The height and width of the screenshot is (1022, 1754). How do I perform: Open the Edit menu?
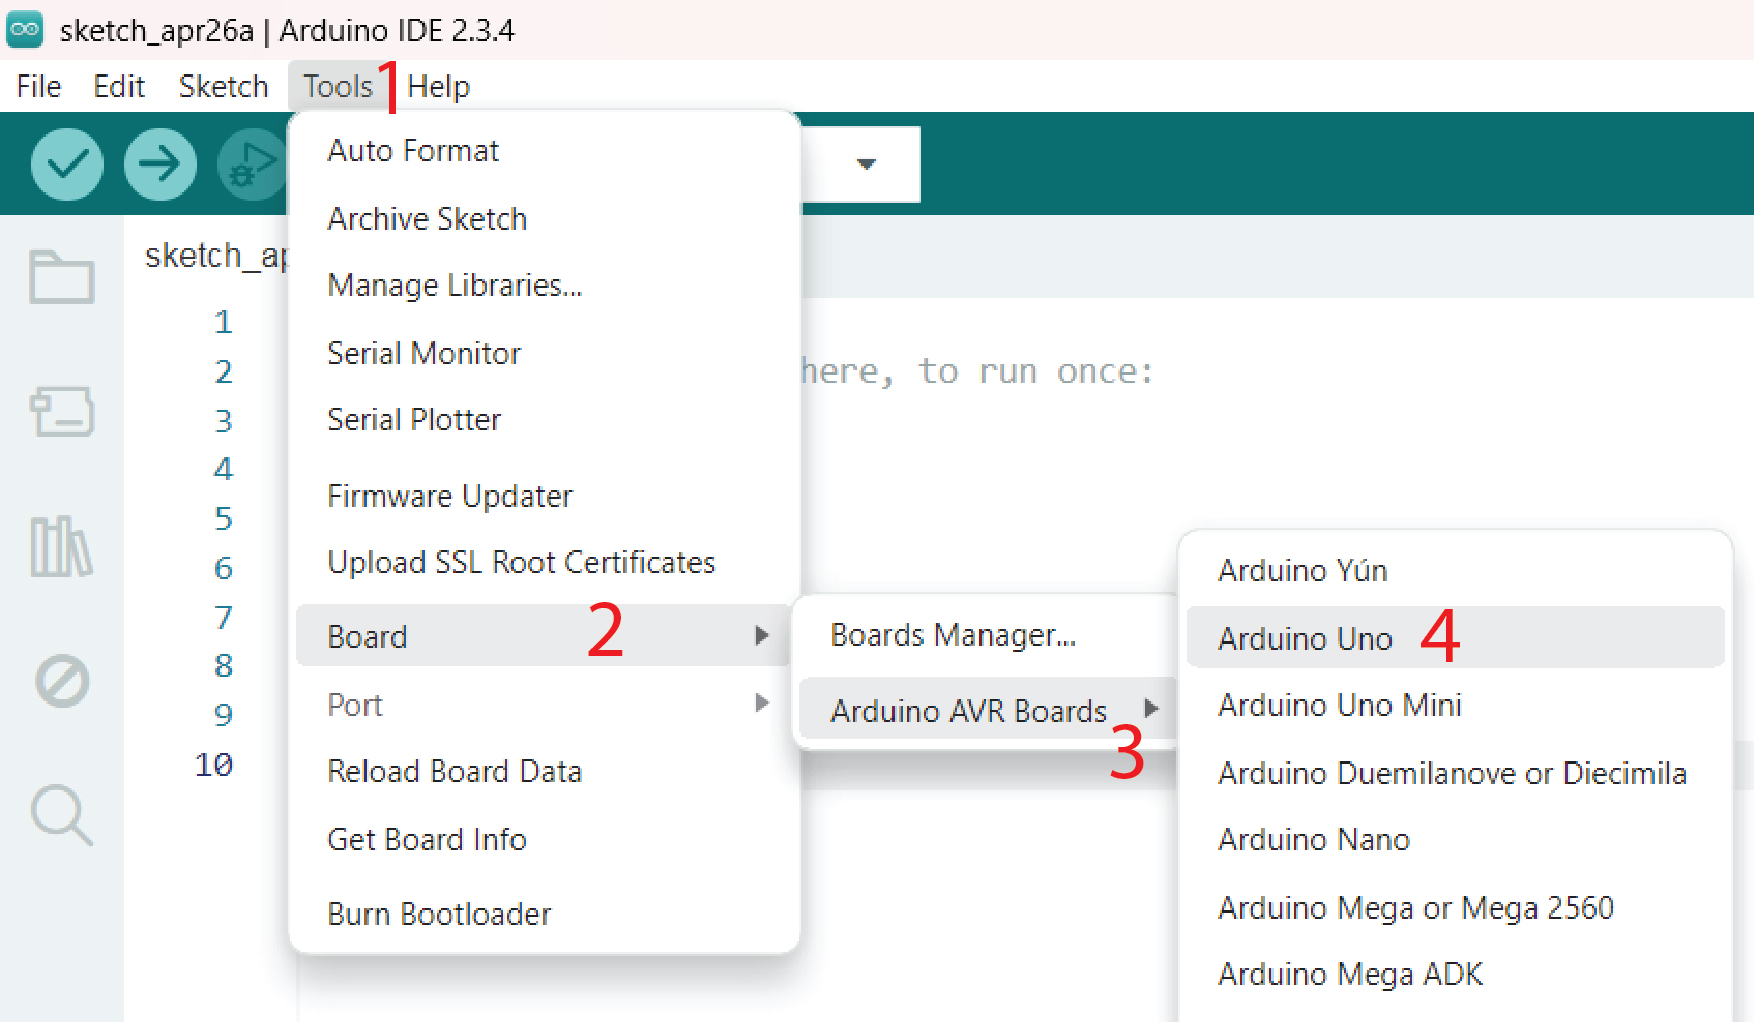point(119,86)
